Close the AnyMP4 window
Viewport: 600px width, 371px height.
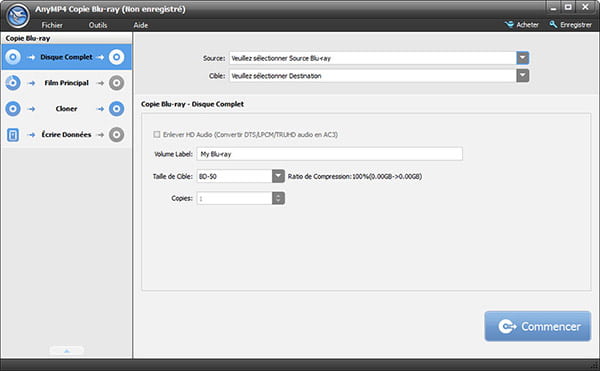point(585,7)
